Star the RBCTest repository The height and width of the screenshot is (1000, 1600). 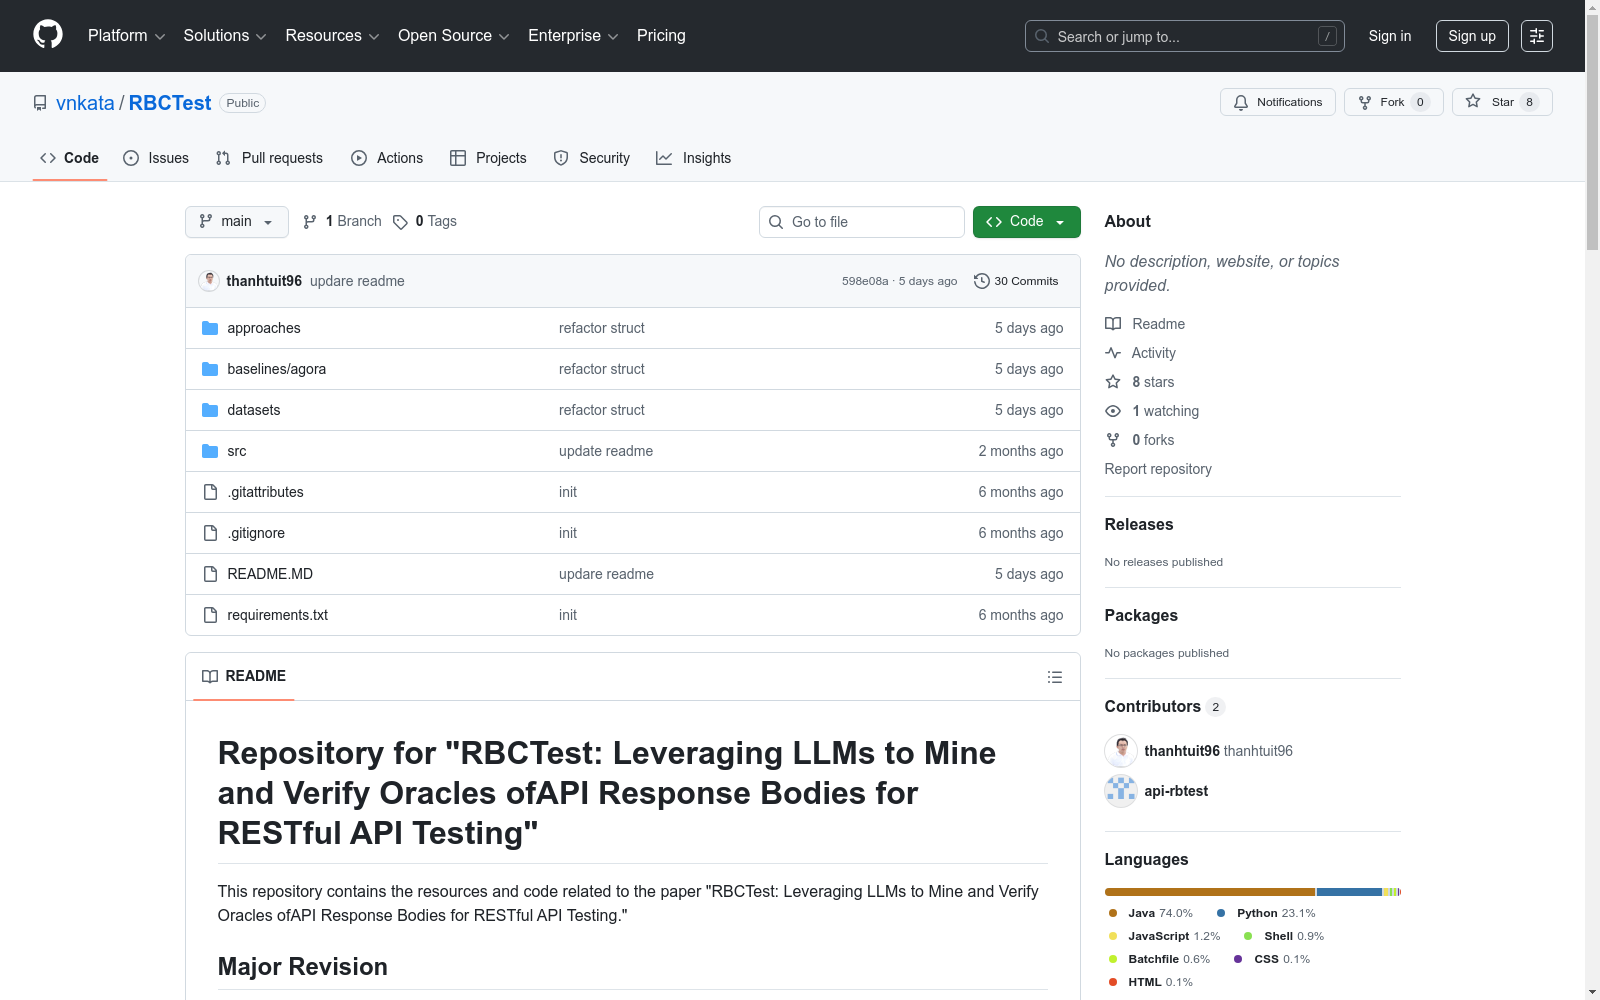1501,102
